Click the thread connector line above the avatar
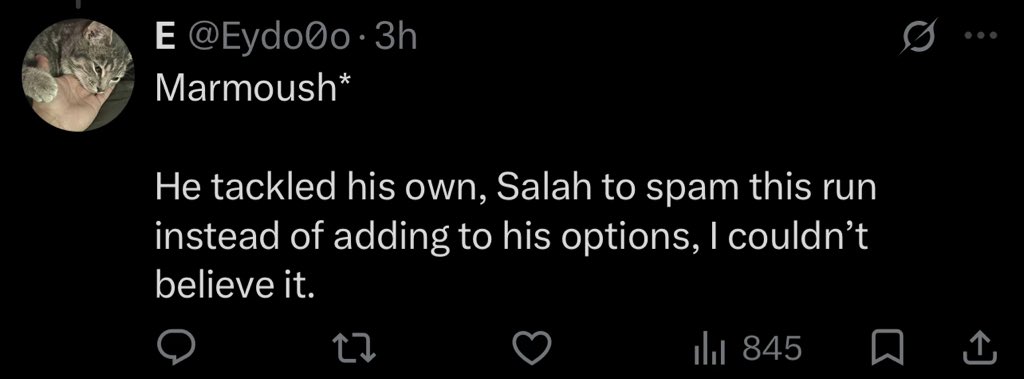 pyautogui.click(x=77, y=4)
